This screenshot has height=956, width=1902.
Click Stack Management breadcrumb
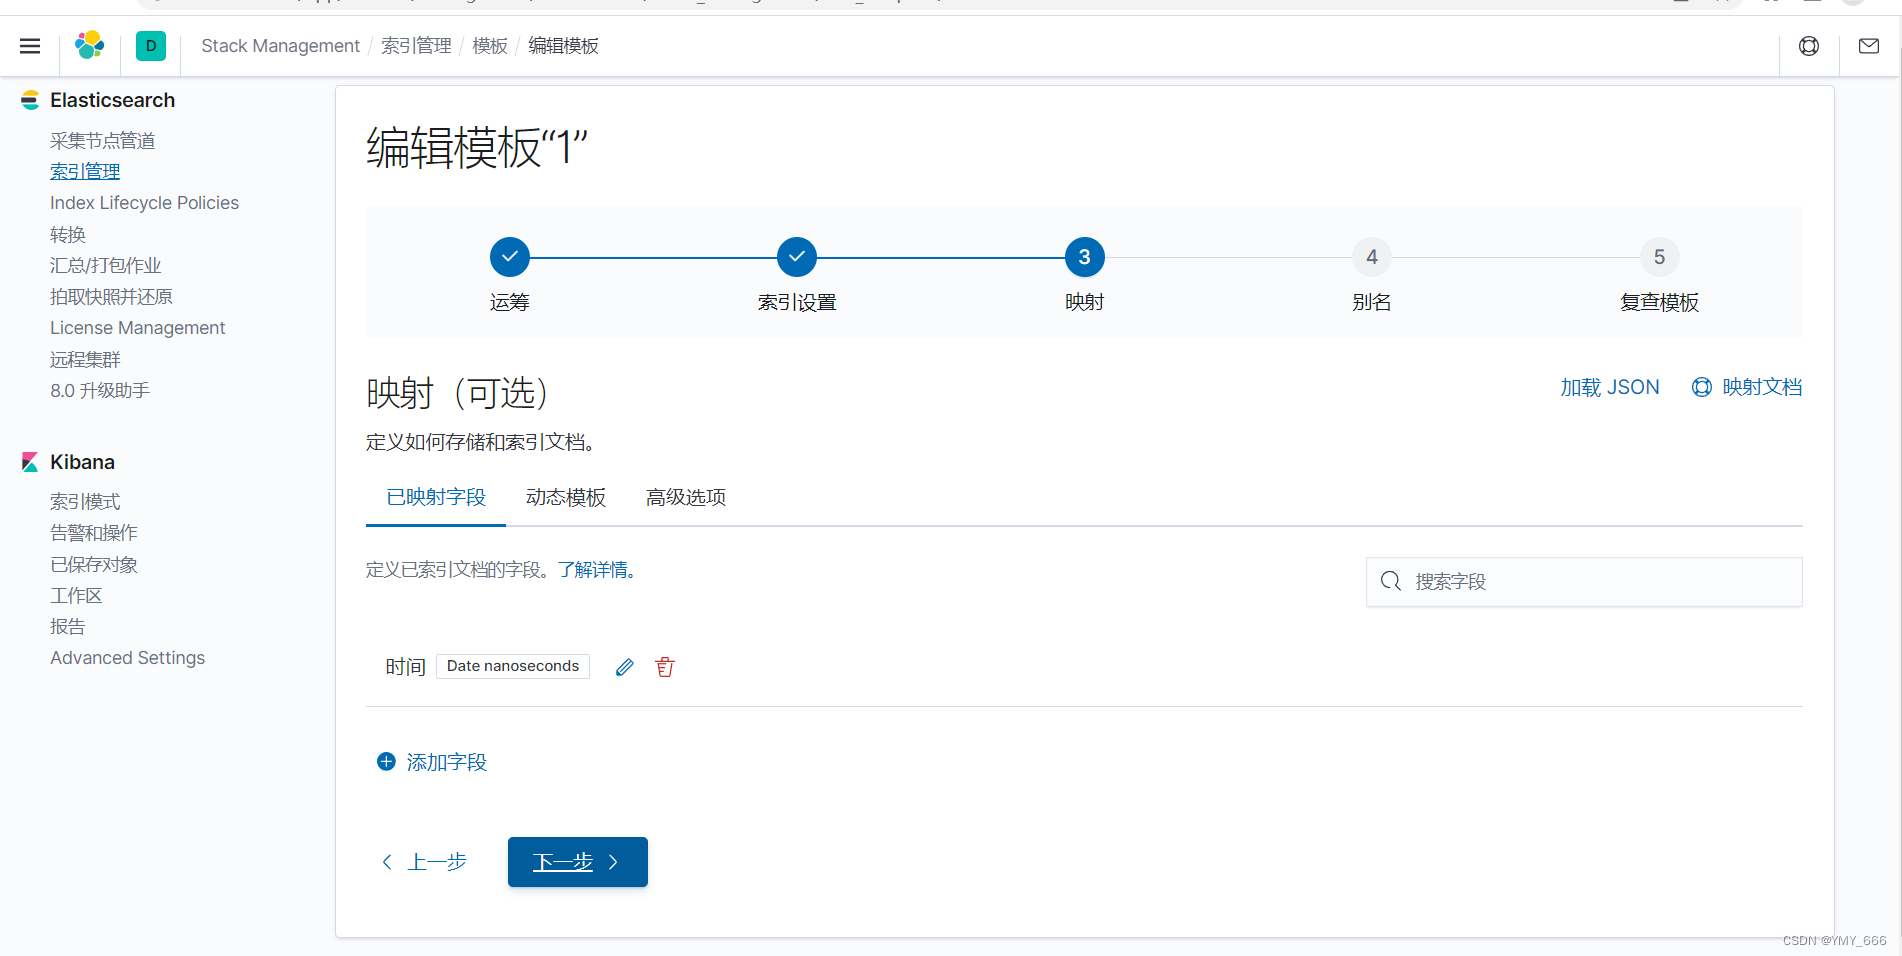click(x=280, y=46)
